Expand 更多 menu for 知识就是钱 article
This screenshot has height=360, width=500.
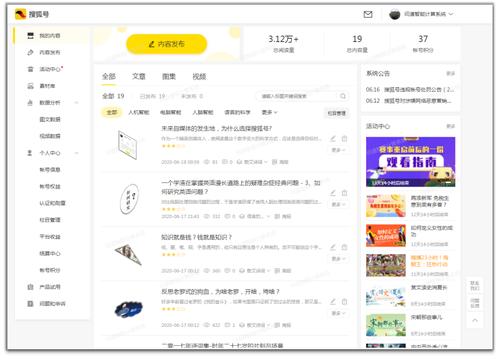338,259
